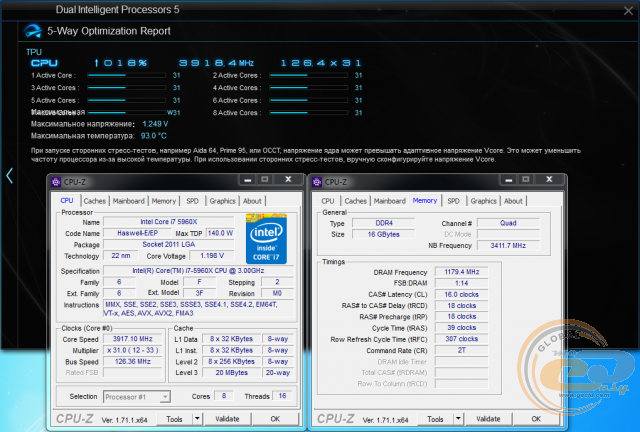Open the About tab in left CPU-Z window
The height and width of the screenshot is (432, 640).
(252, 201)
